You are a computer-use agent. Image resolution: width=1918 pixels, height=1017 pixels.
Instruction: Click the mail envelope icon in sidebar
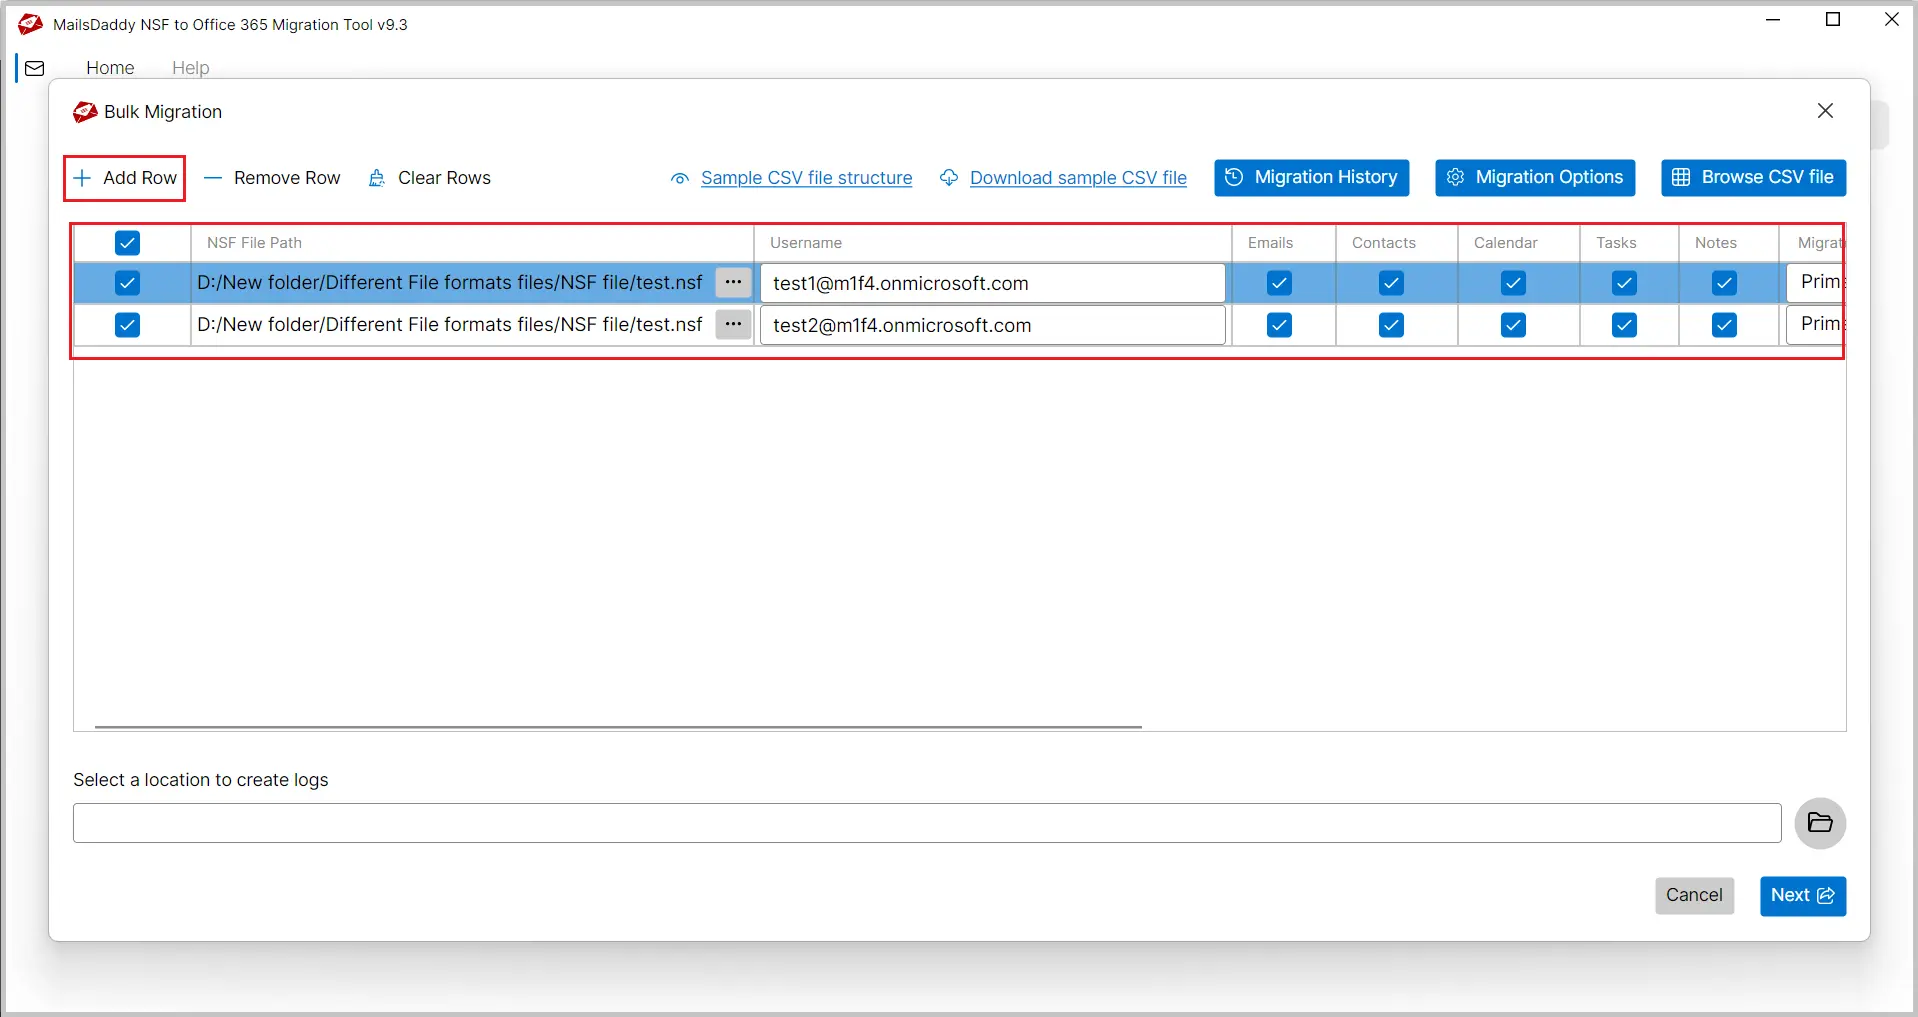[35, 68]
